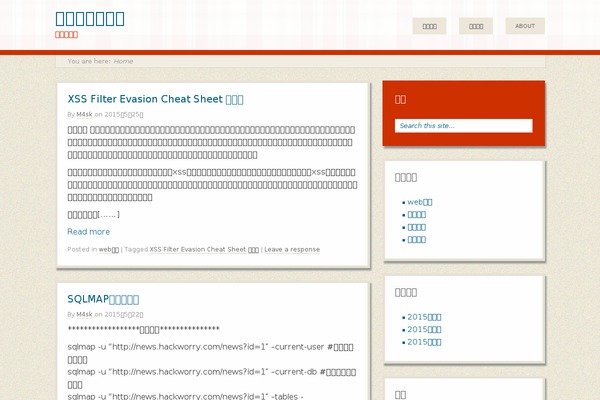The image size is (600, 400).
Task: Open author M4sk on the SQLMAP post
Action: coord(84,315)
